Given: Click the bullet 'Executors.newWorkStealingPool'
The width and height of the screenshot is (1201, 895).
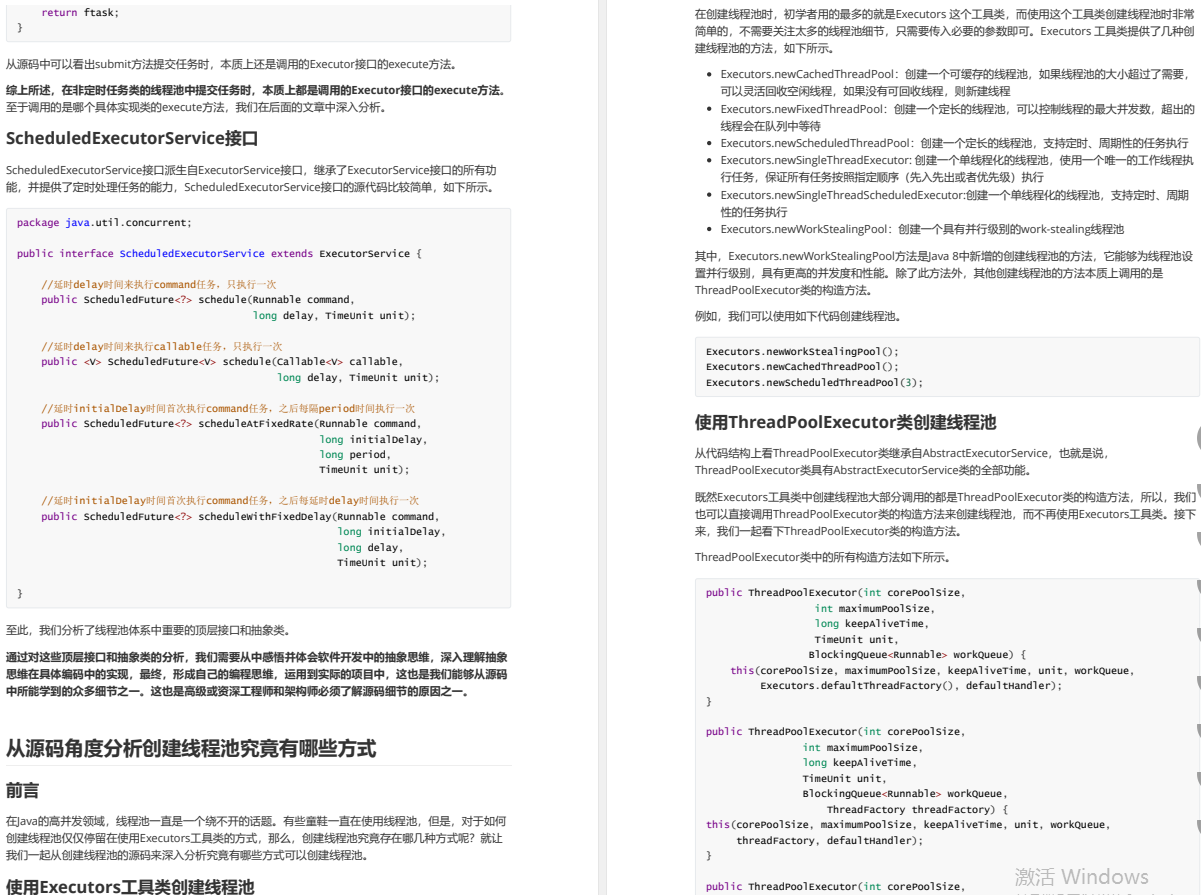Looking at the screenshot, I should pyautogui.click(x=922, y=229).
